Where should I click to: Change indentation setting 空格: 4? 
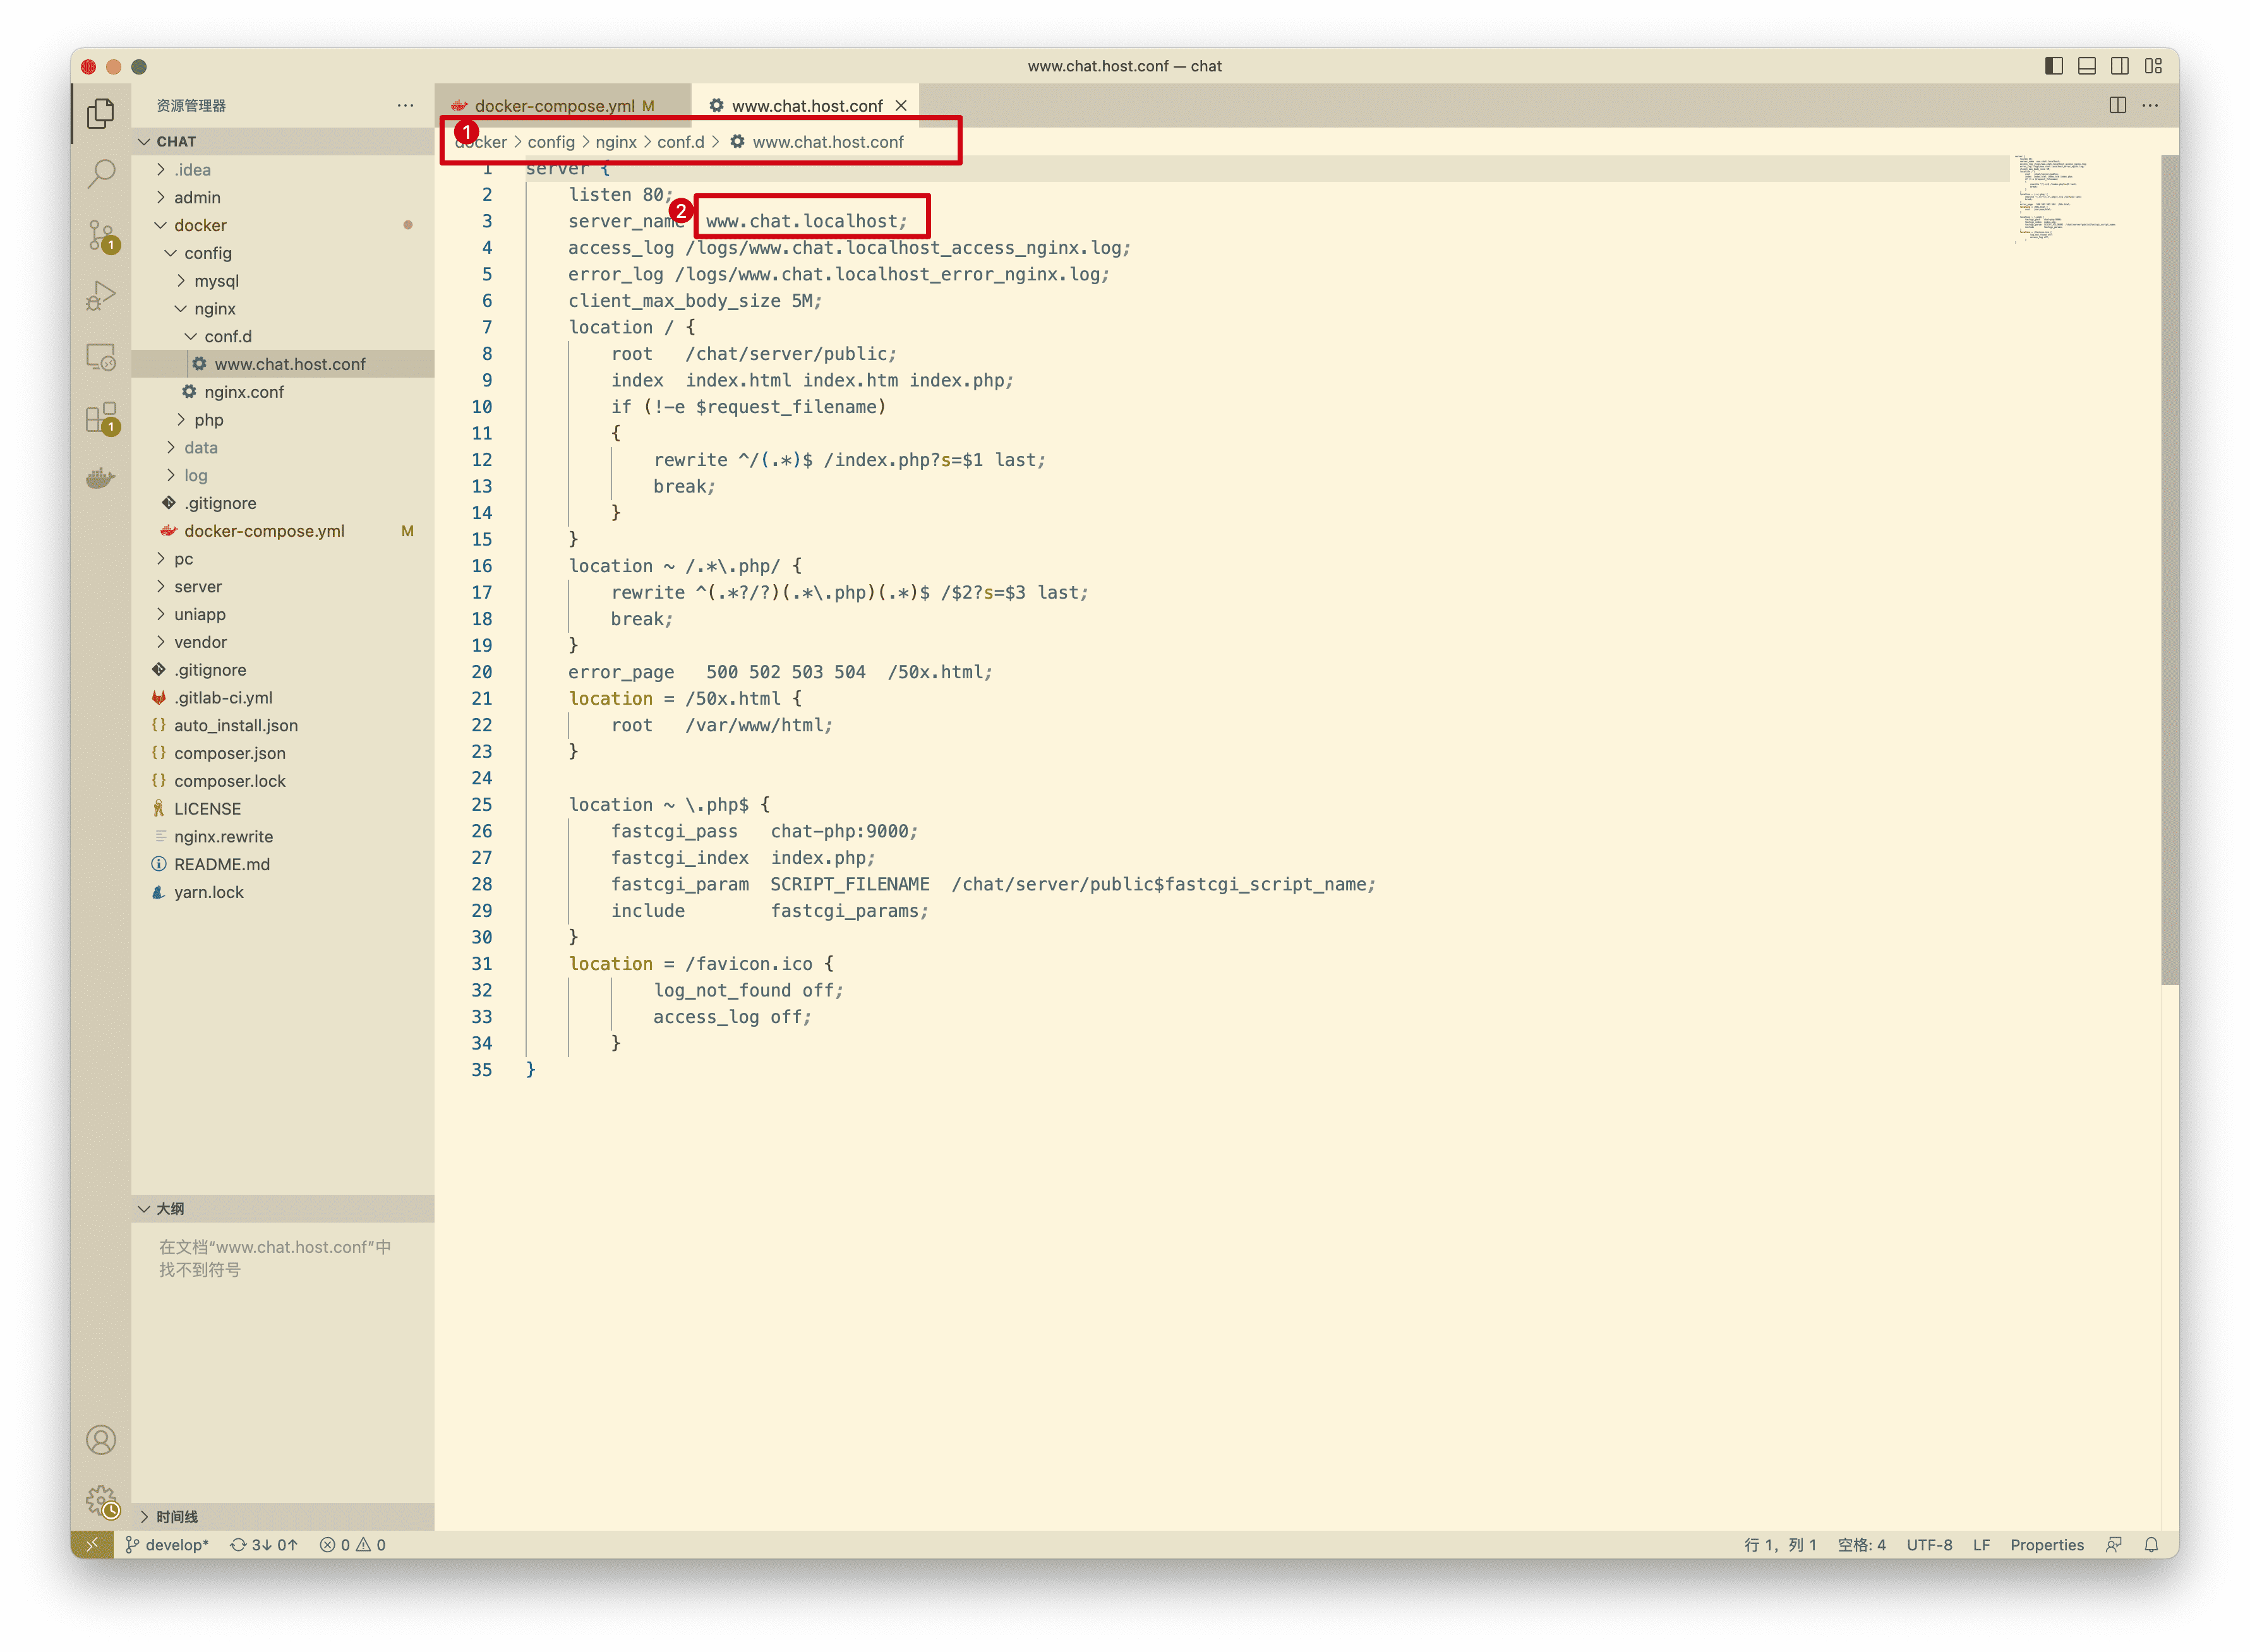(x=1862, y=1545)
